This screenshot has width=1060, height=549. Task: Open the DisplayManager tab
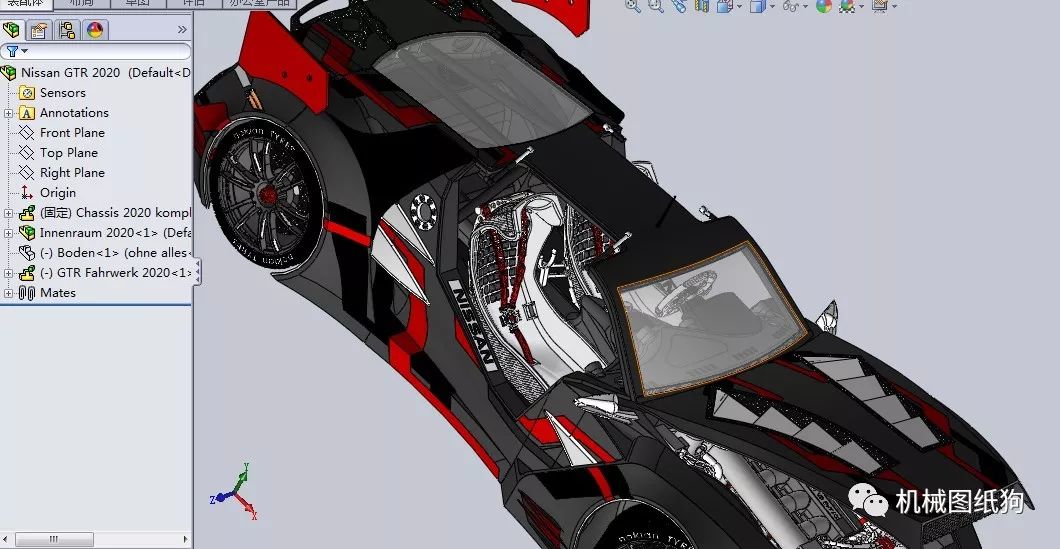click(x=95, y=30)
